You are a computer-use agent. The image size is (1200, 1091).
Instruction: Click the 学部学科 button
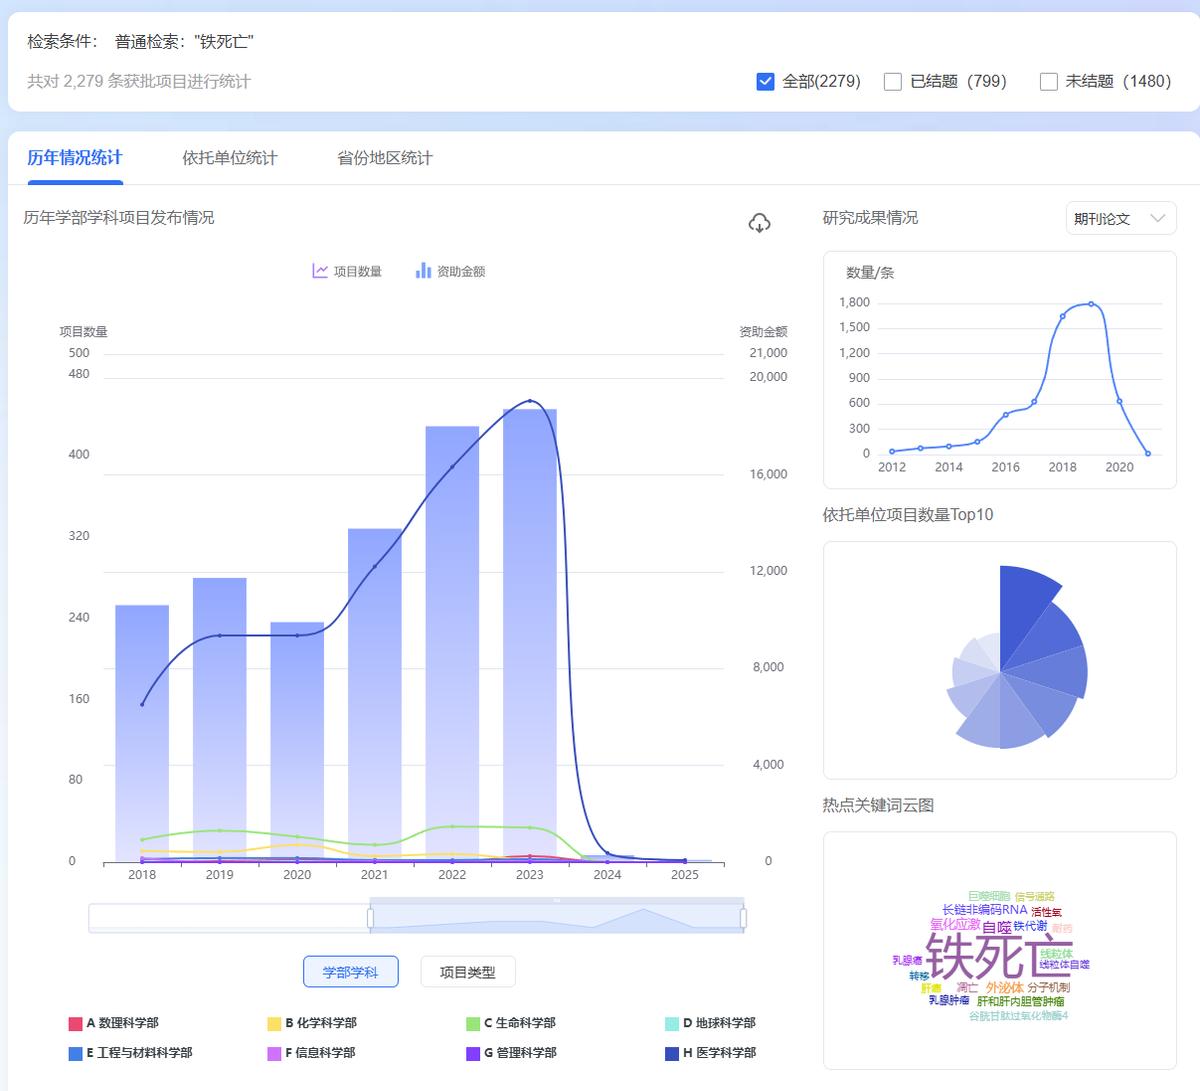(x=351, y=971)
